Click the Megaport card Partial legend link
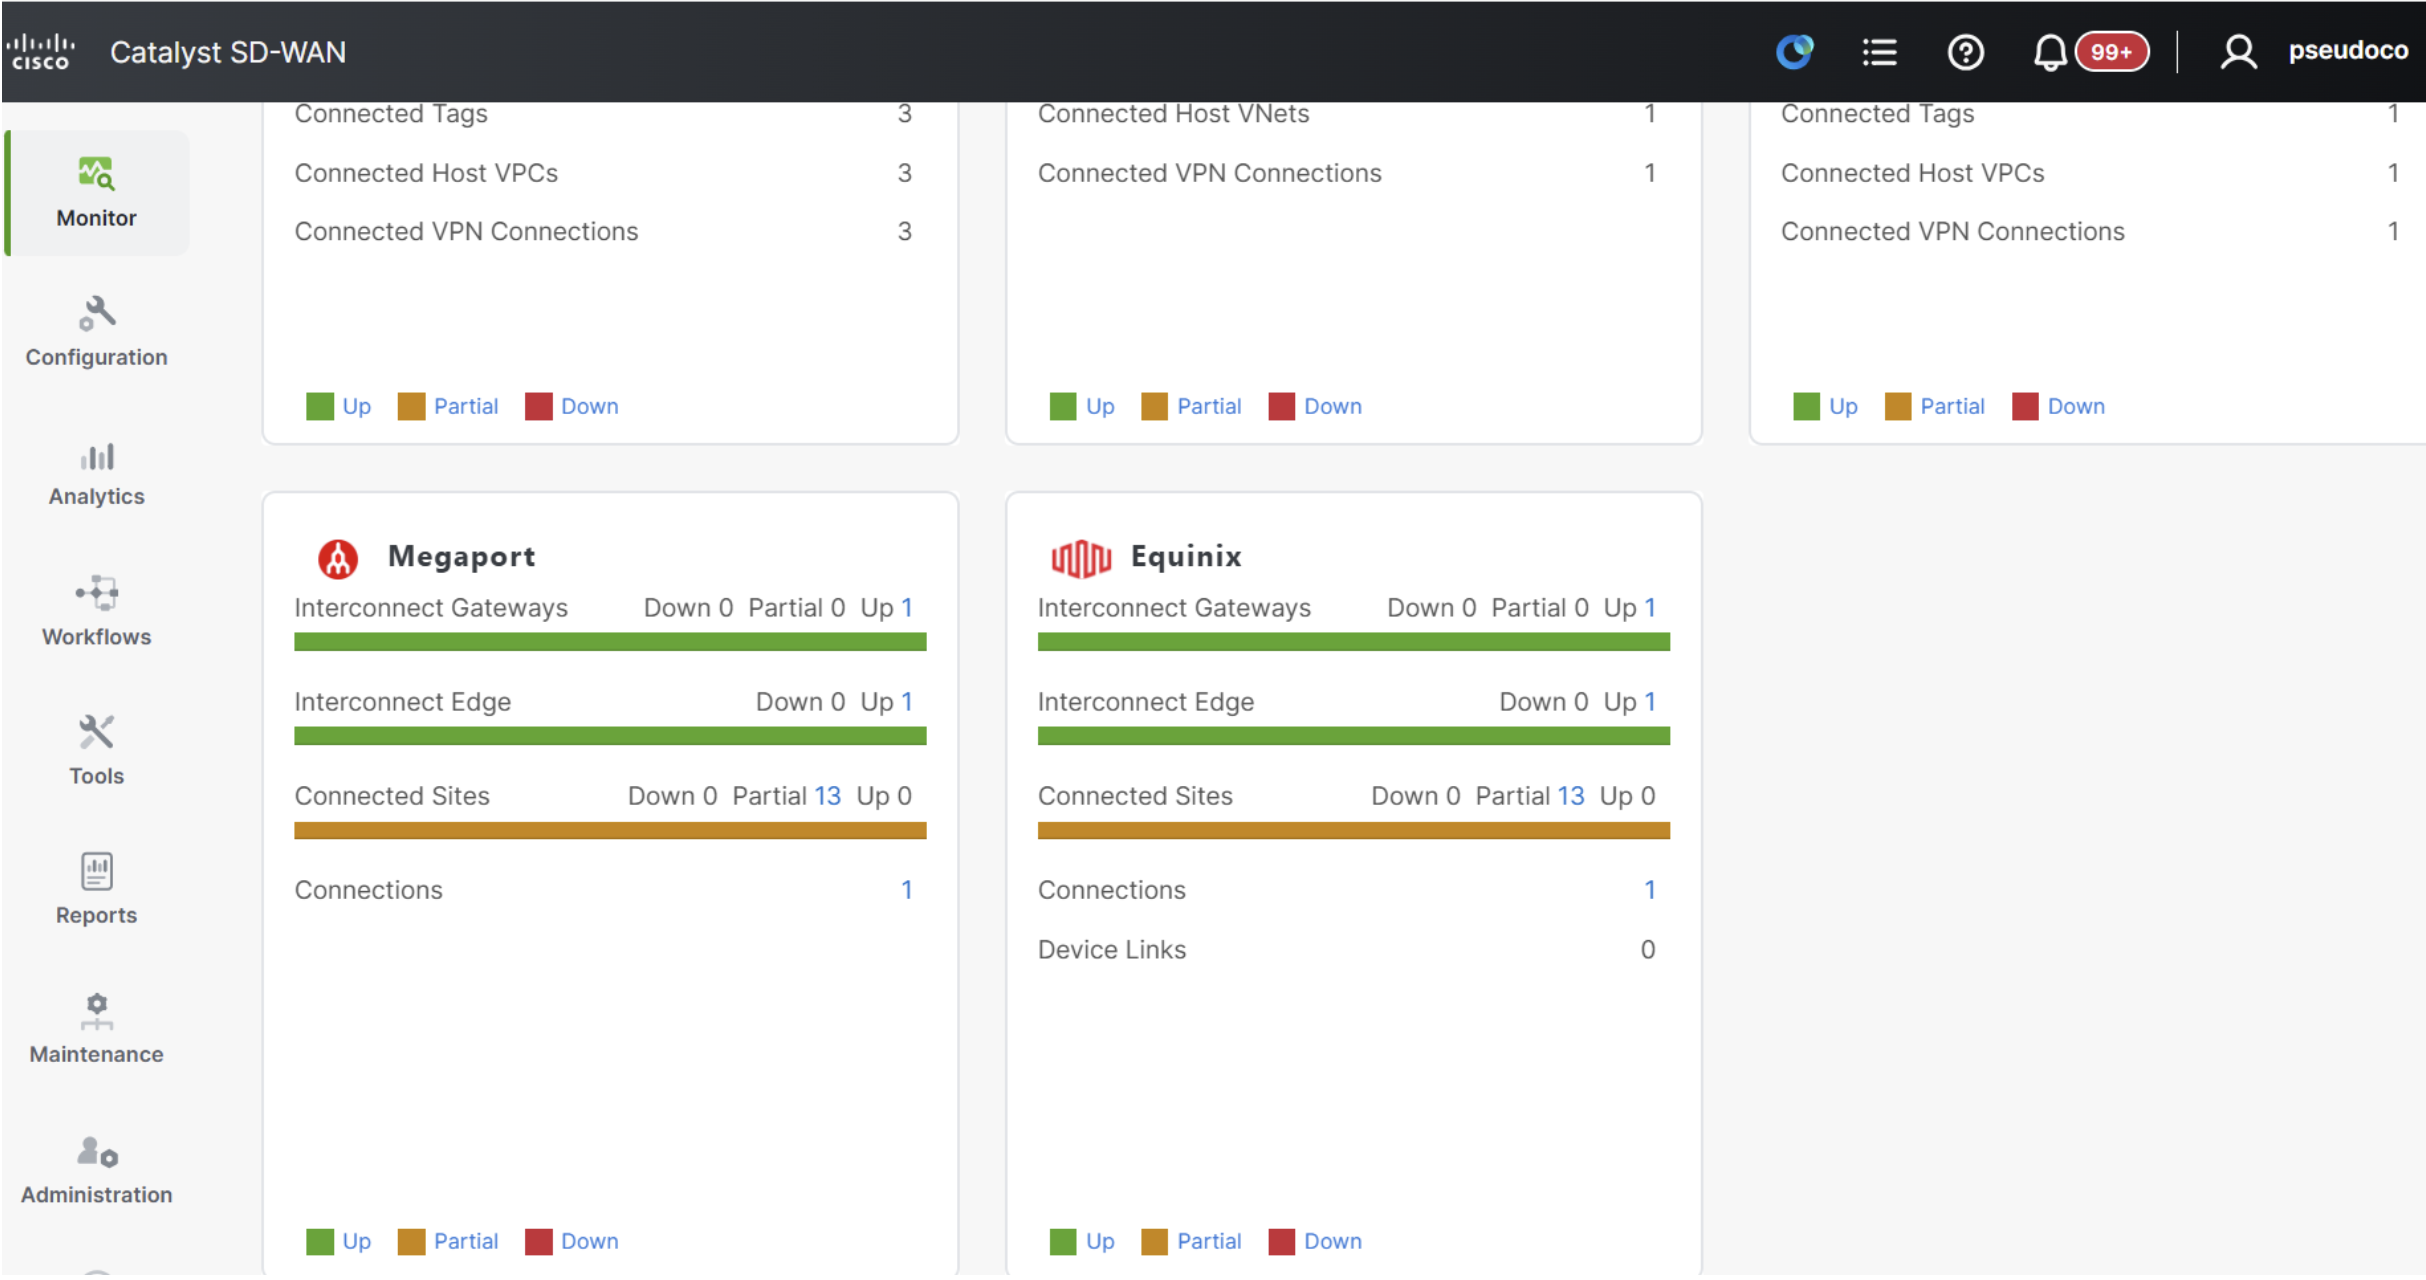 pyautogui.click(x=465, y=1241)
